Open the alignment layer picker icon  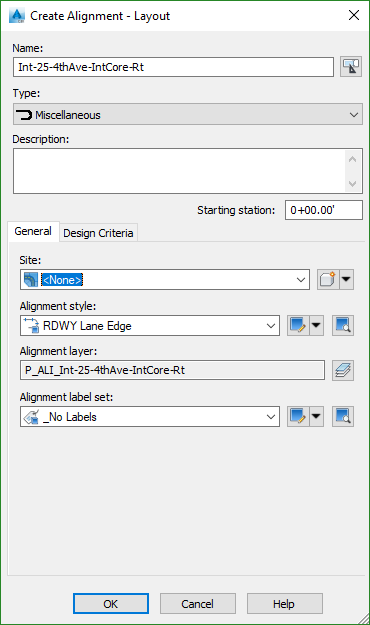[x=343, y=370]
